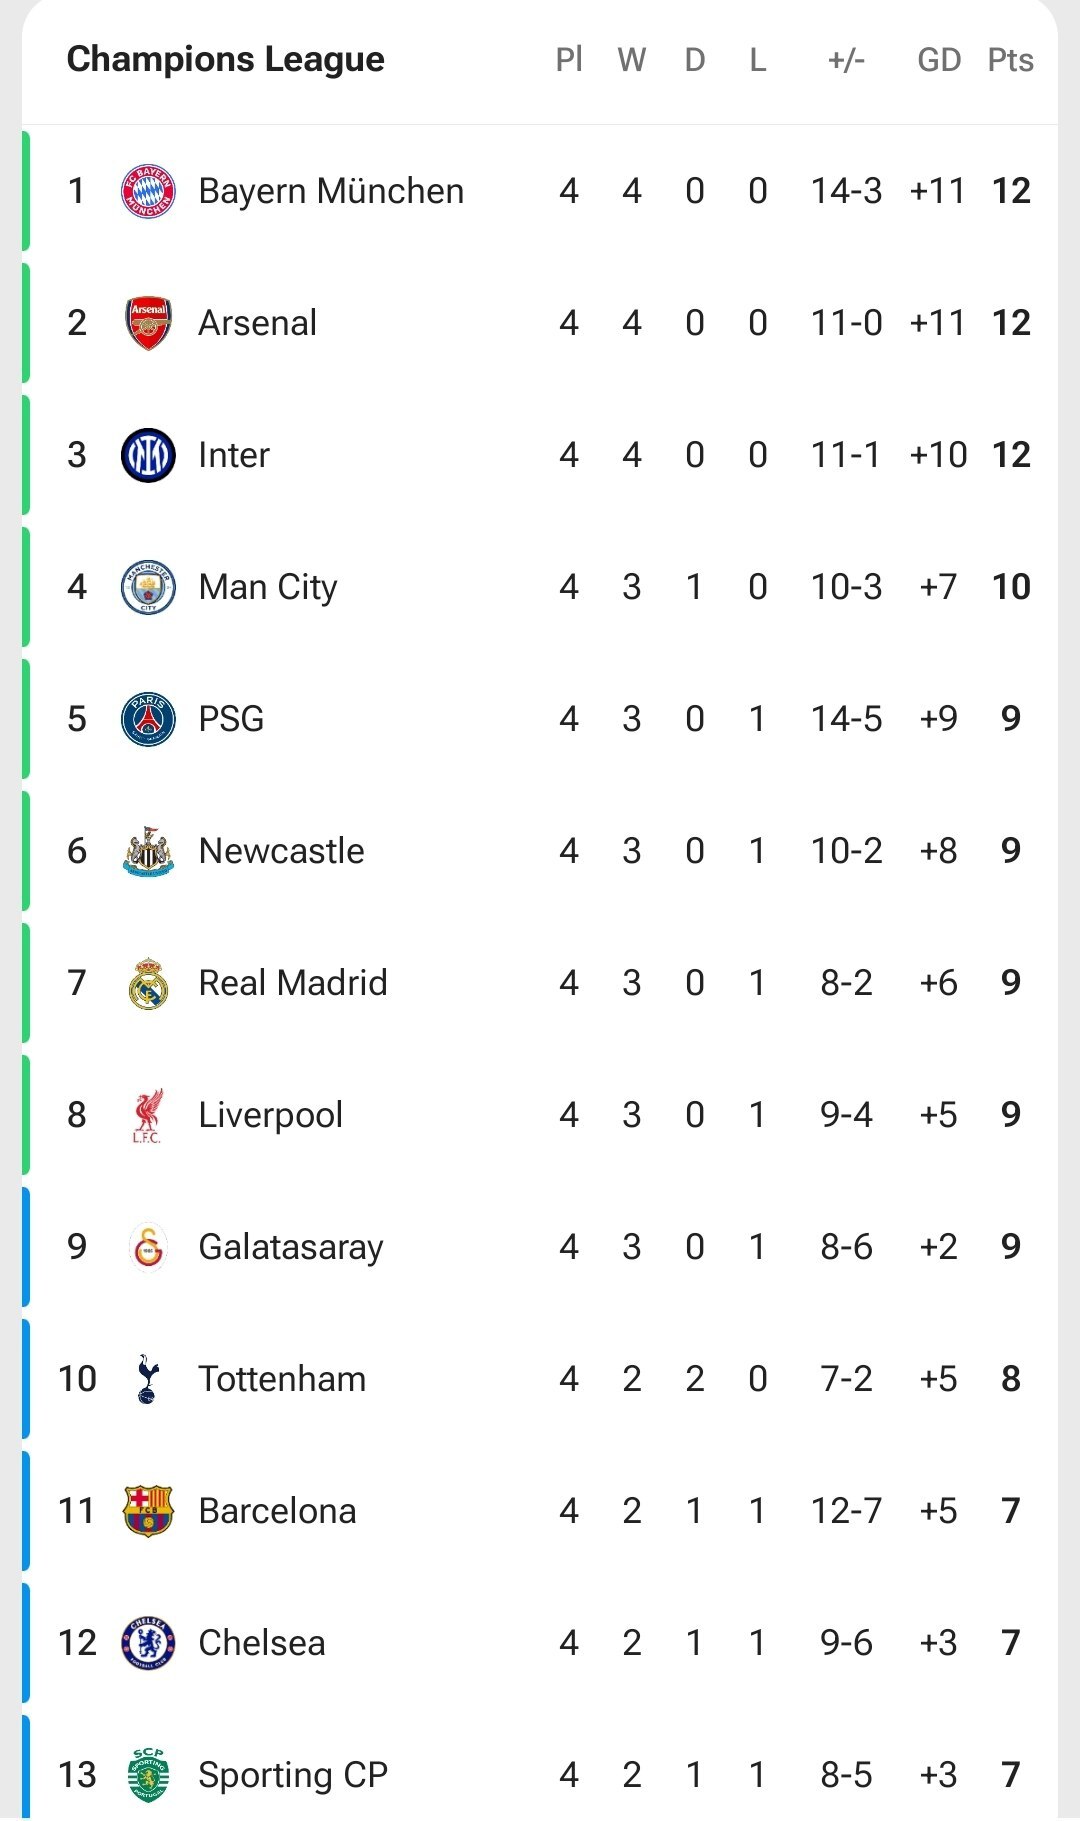
Task: Open the Chelsea club badge
Action: [x=148, y=1643]
